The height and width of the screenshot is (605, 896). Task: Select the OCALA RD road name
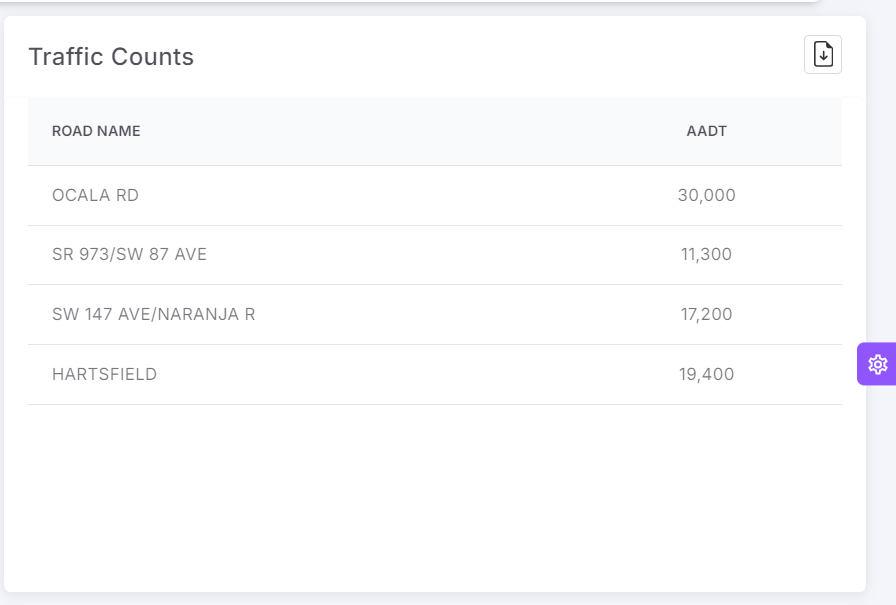[x=95, y=195]
